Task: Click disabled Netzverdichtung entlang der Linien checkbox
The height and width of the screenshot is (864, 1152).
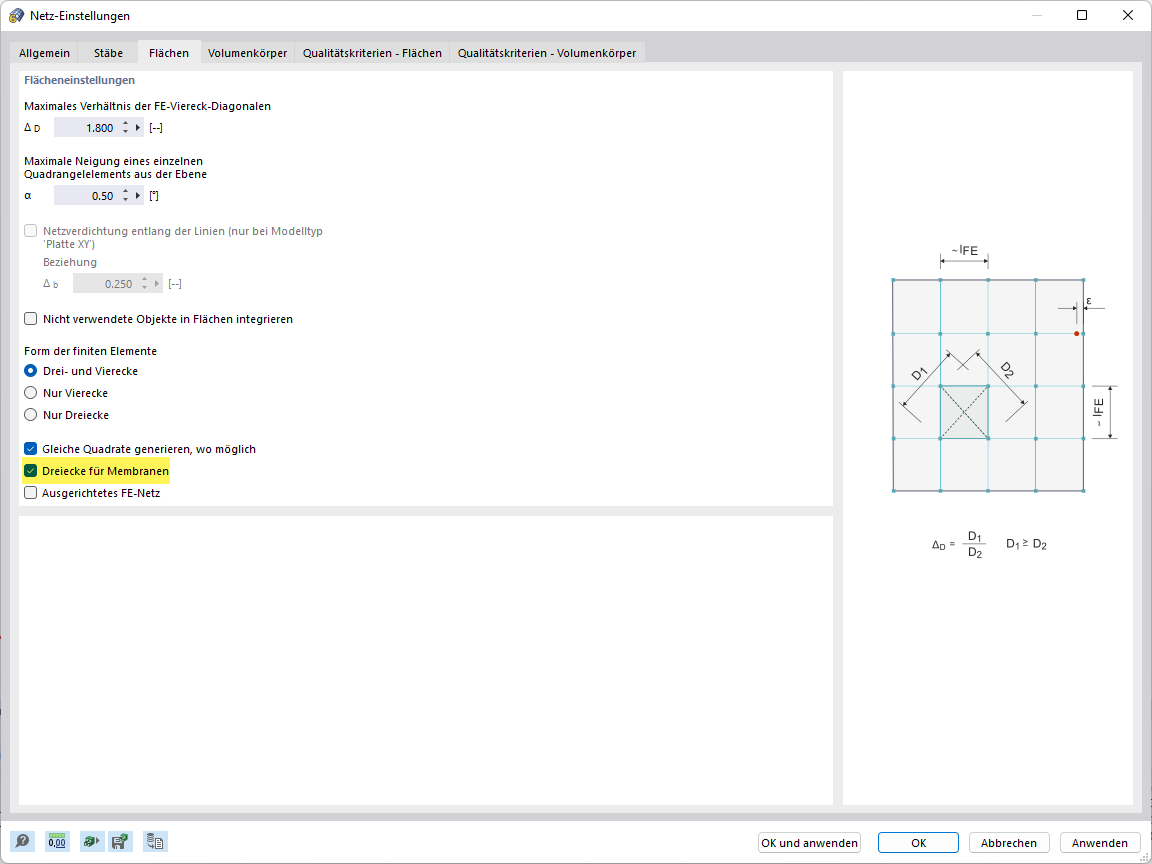Action: pyautogui.click(x=31, y=231)
